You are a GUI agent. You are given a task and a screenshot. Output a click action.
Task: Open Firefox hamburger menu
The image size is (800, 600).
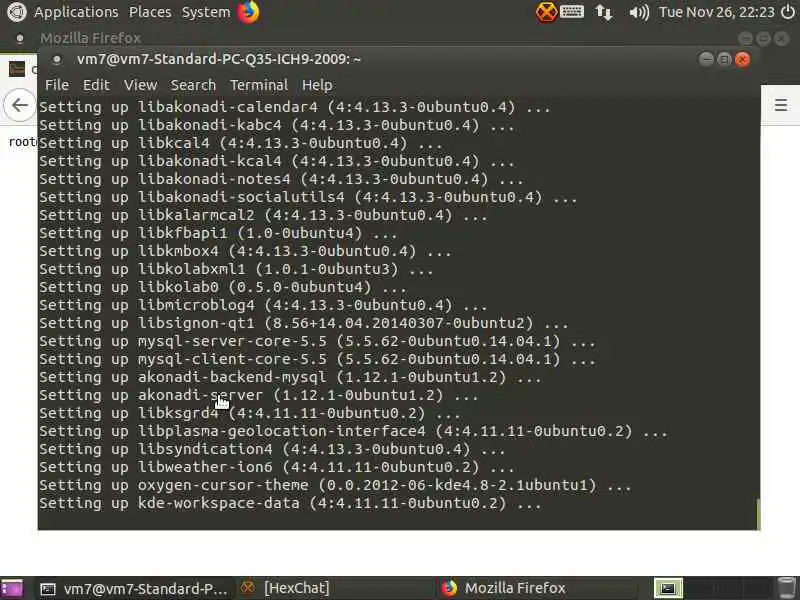coord(781,105)
